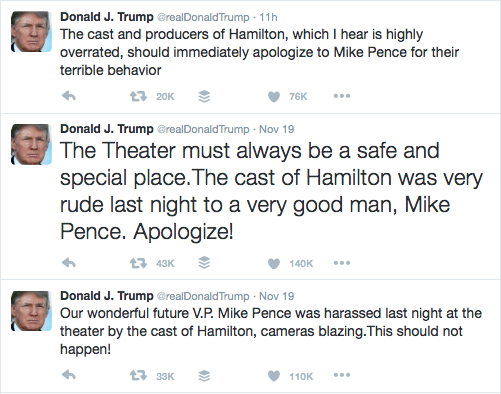Image resolution: width=501 pixels, height=394 pixels.
Task: Reply to the 'Theater must always be safe' tweet
Action: 69,263
